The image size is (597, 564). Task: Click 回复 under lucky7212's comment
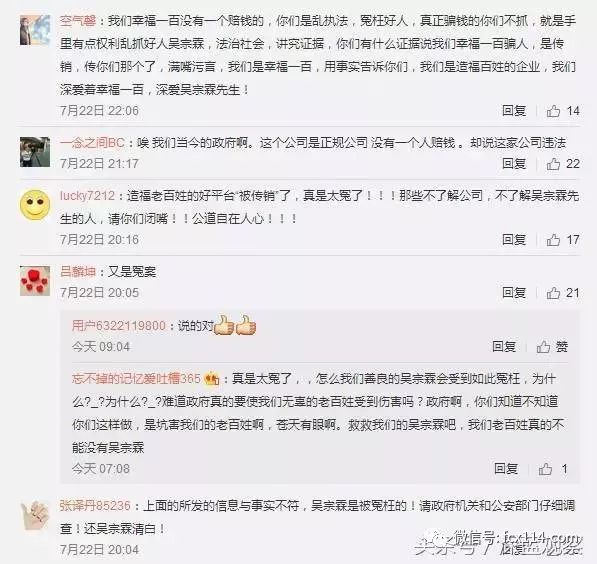514,240
